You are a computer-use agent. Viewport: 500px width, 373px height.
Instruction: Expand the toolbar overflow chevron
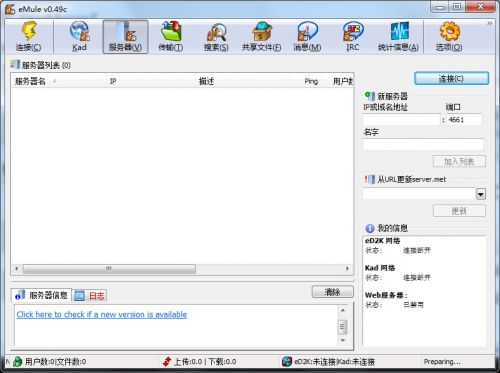coord(489,23)
